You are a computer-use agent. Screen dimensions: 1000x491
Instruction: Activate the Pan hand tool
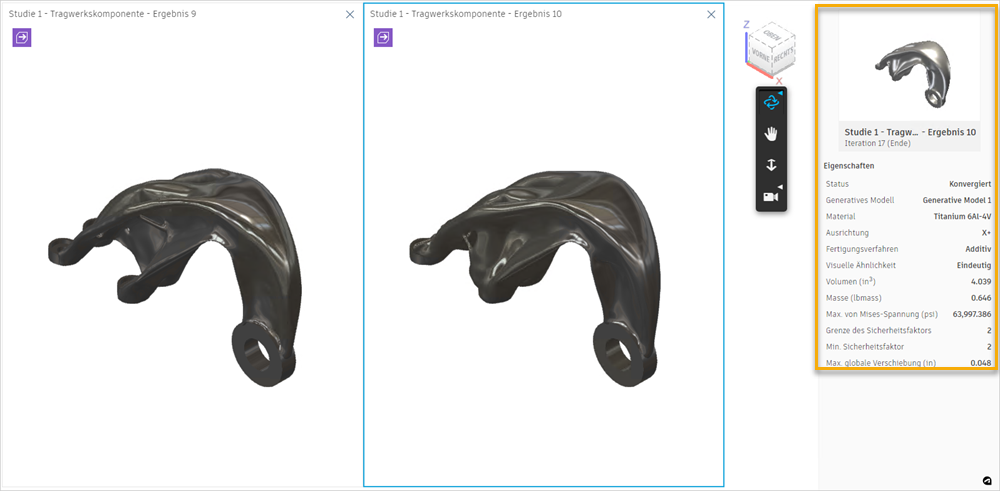(x=771, y=133)
